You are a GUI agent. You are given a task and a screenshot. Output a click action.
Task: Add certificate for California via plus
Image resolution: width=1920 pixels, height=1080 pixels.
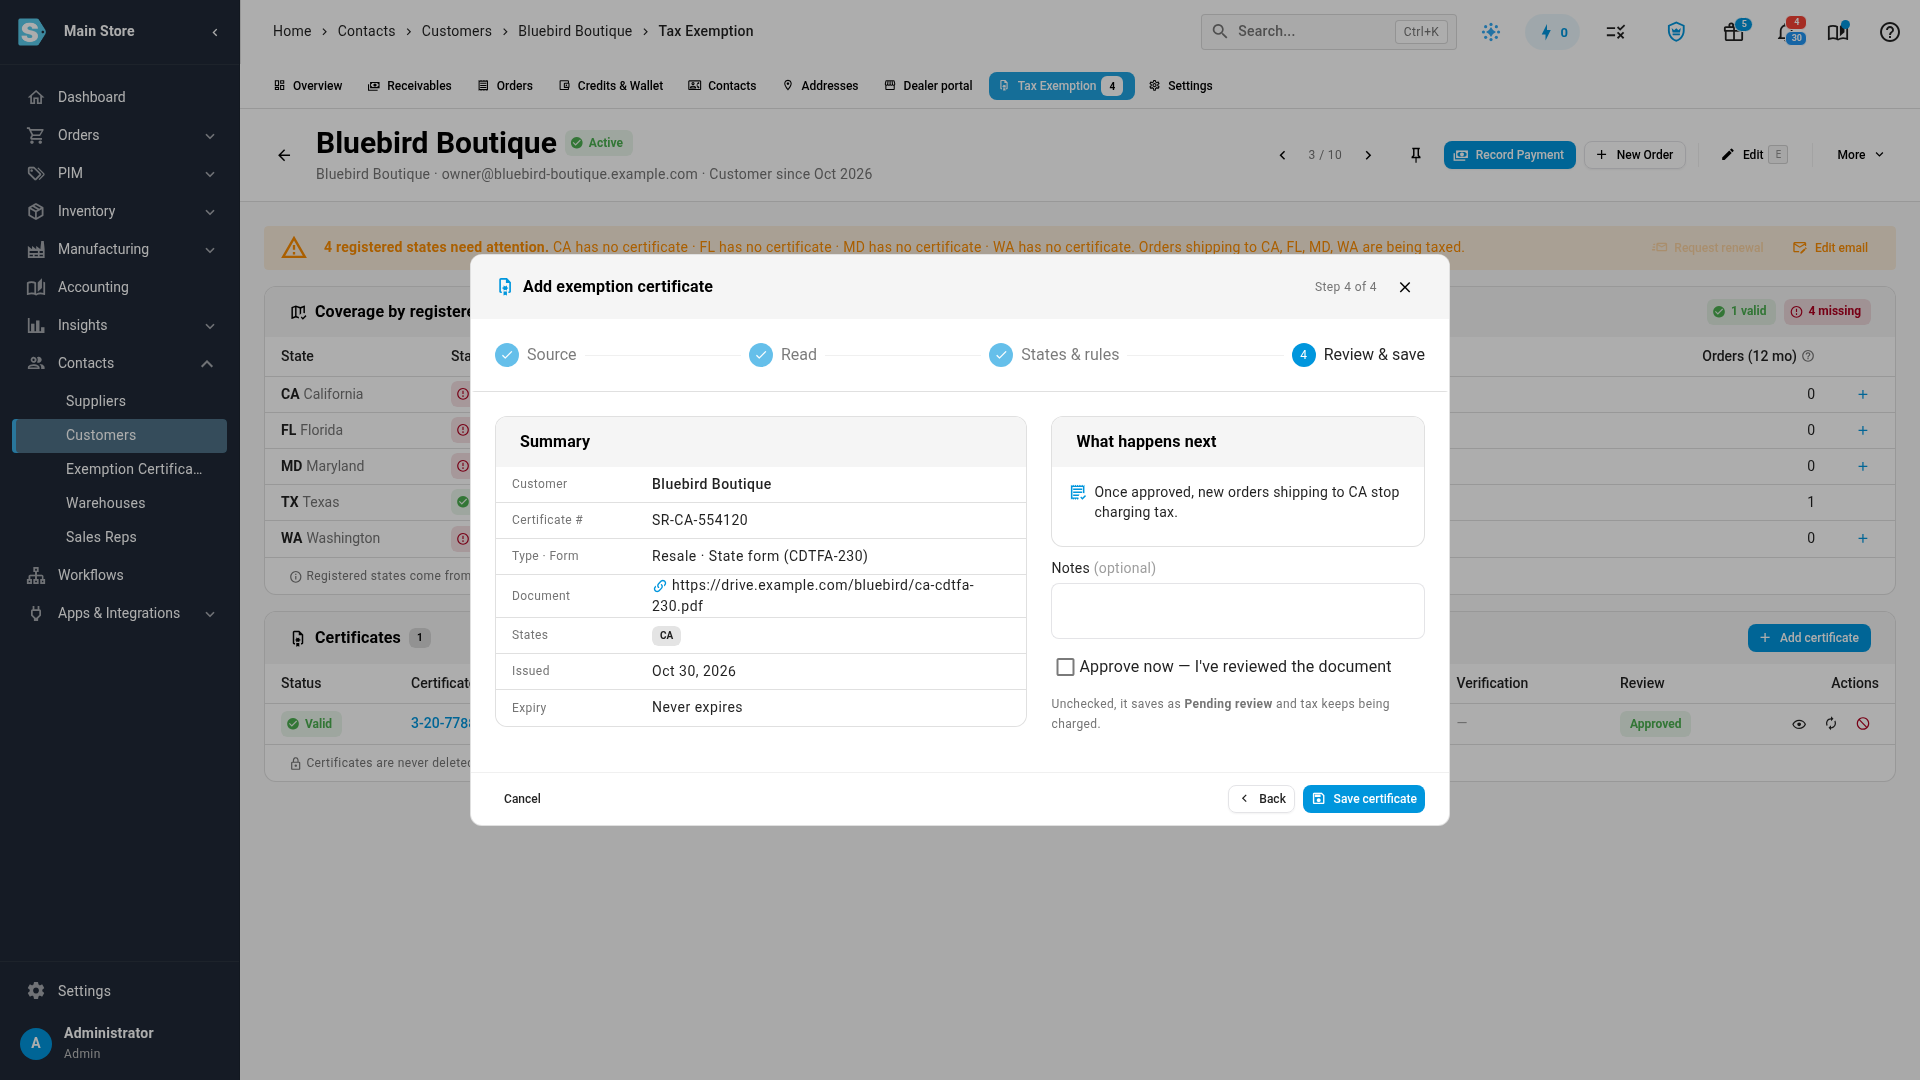click(x=1863, y=395)
